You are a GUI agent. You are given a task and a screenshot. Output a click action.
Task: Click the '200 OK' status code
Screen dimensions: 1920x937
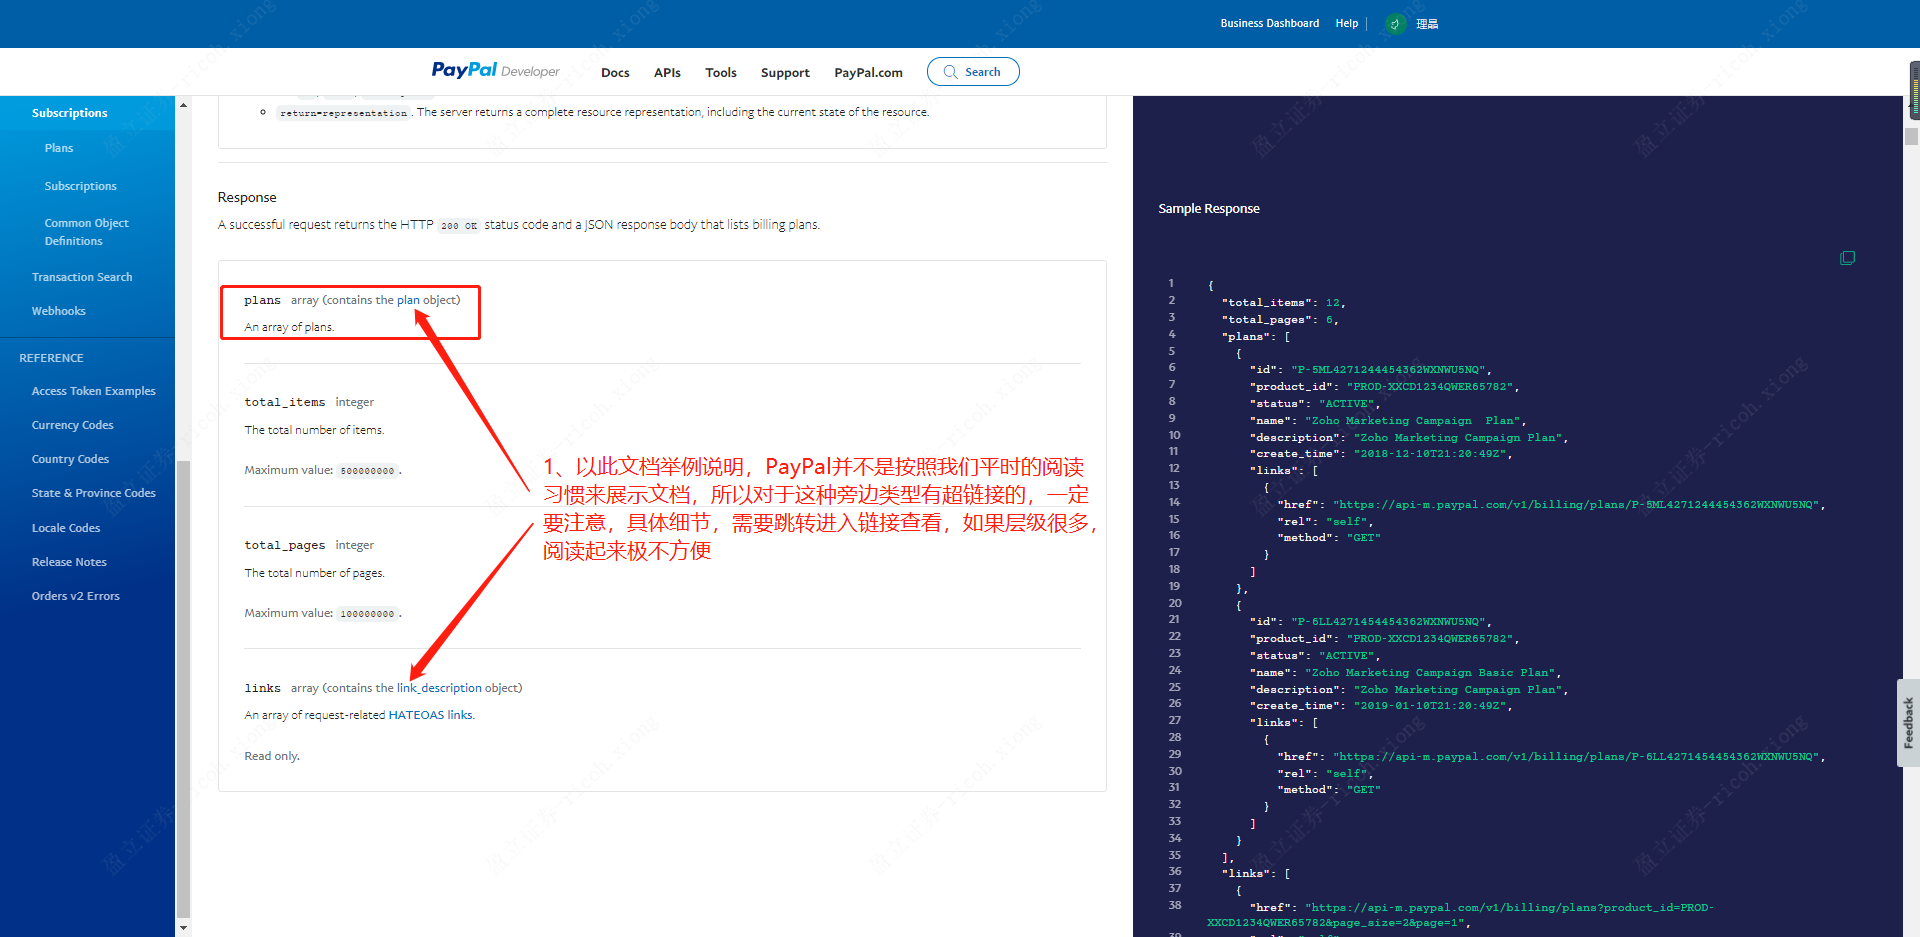(x=459, y=226)
